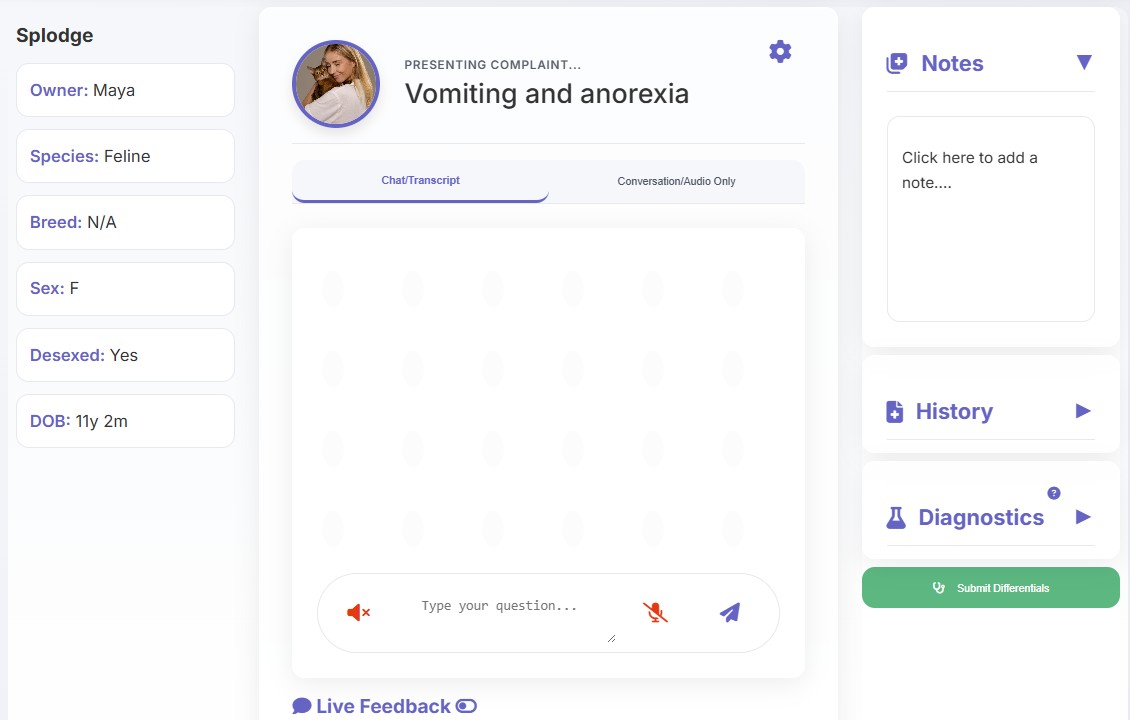This screenshot has width=1130, height=720.
Task: Select the Conversation/Audio Only tab
Action: coord(676,181)
